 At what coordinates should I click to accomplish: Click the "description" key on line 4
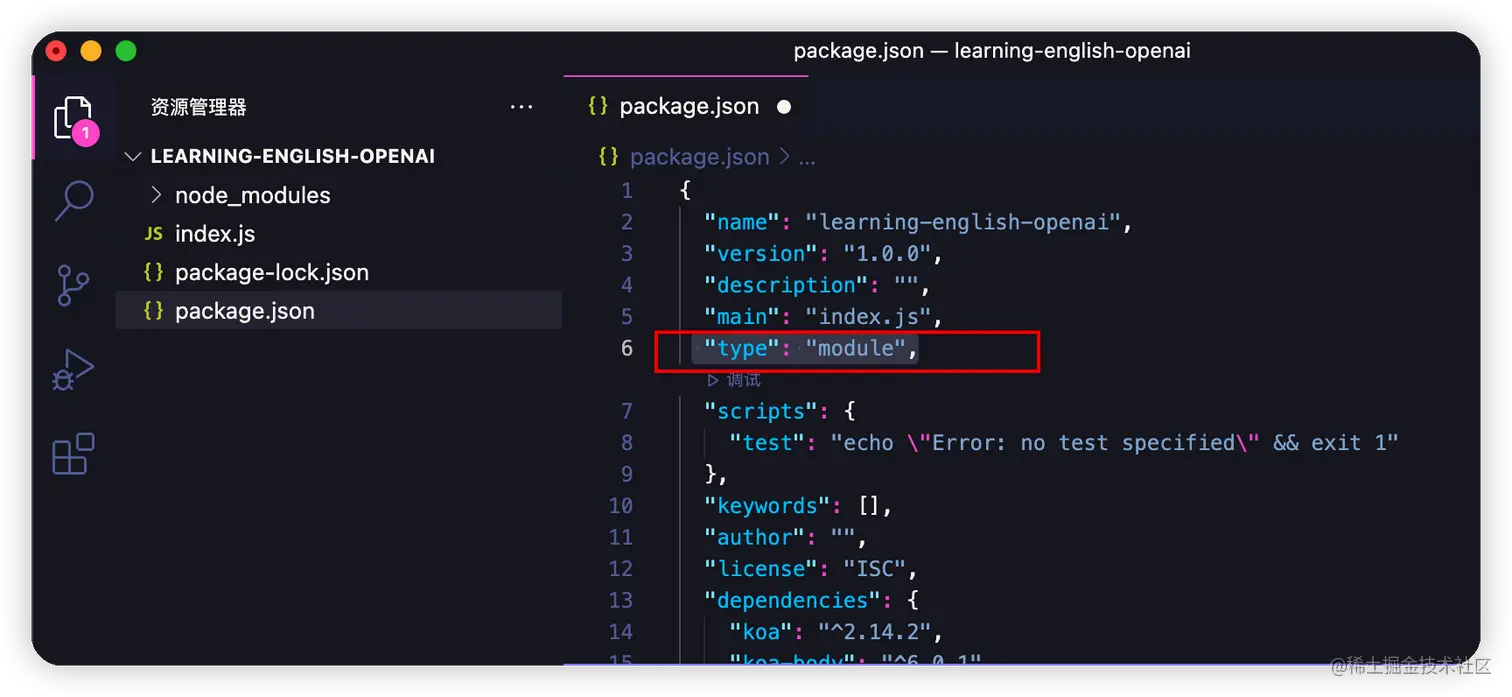[785, 285]
